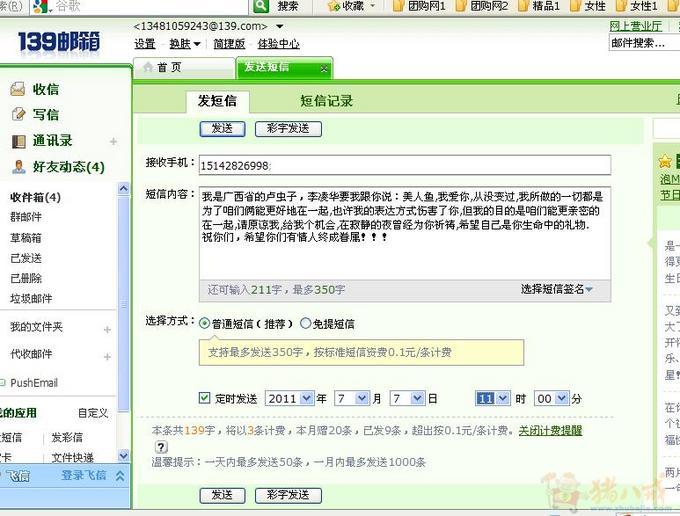Open the 收藏 dropdown arrow
The height and width of the screenshot is (516, 680).
coord(372,7)
